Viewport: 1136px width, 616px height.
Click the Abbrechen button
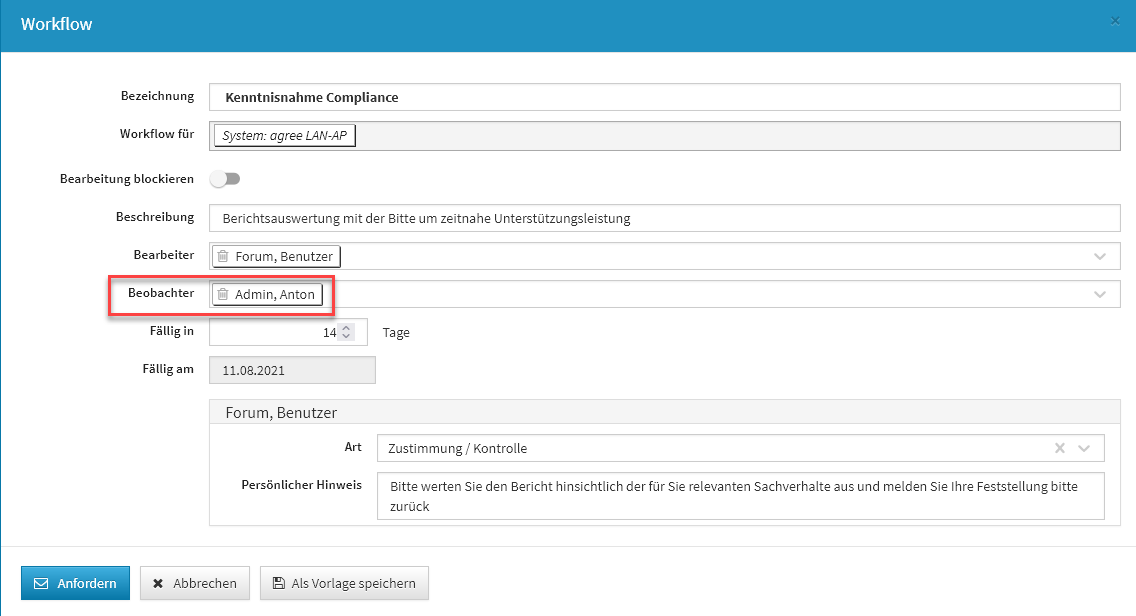(x=195, y=584)
